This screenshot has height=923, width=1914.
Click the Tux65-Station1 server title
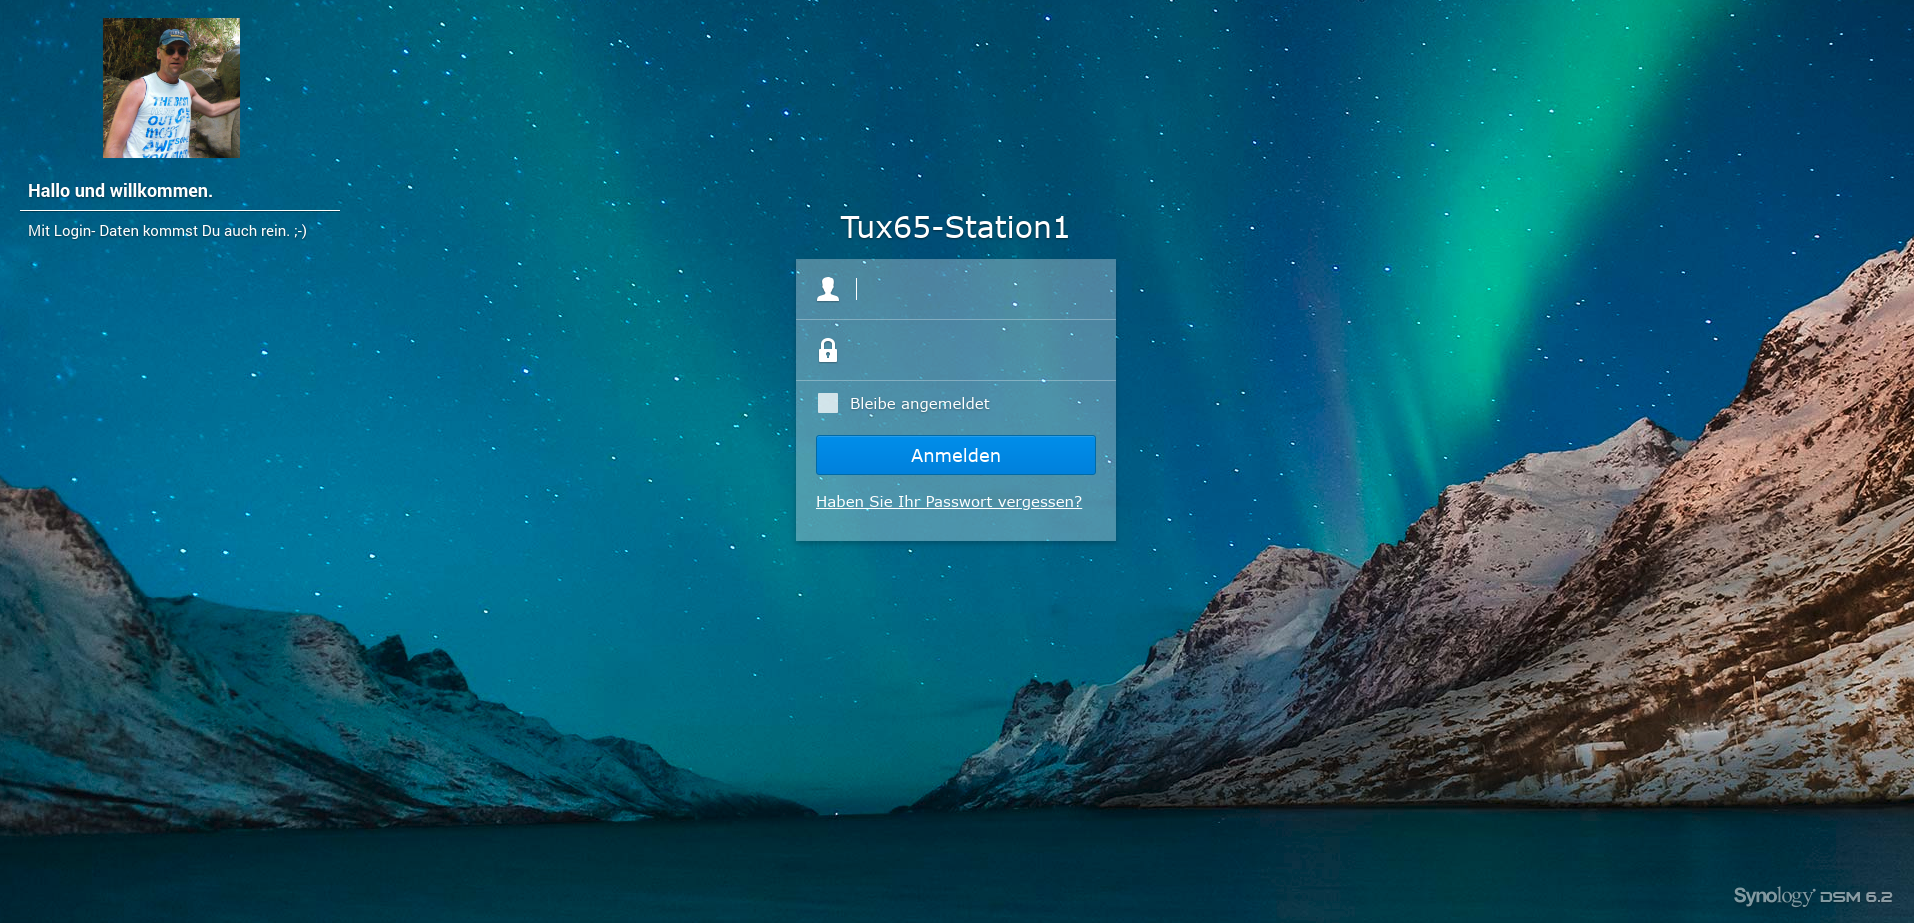(x=955, y=228)
